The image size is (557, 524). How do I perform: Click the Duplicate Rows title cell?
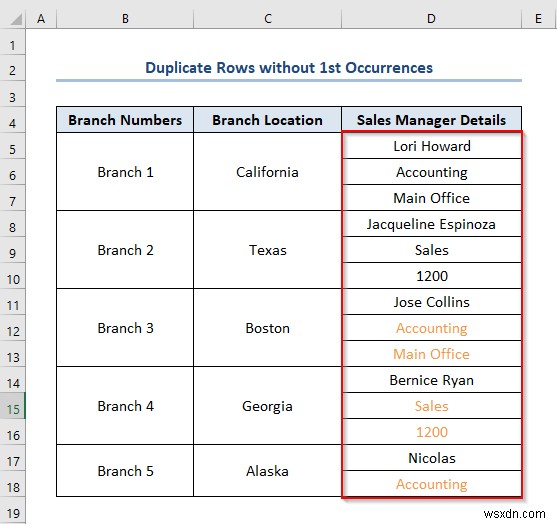(289, 67)
